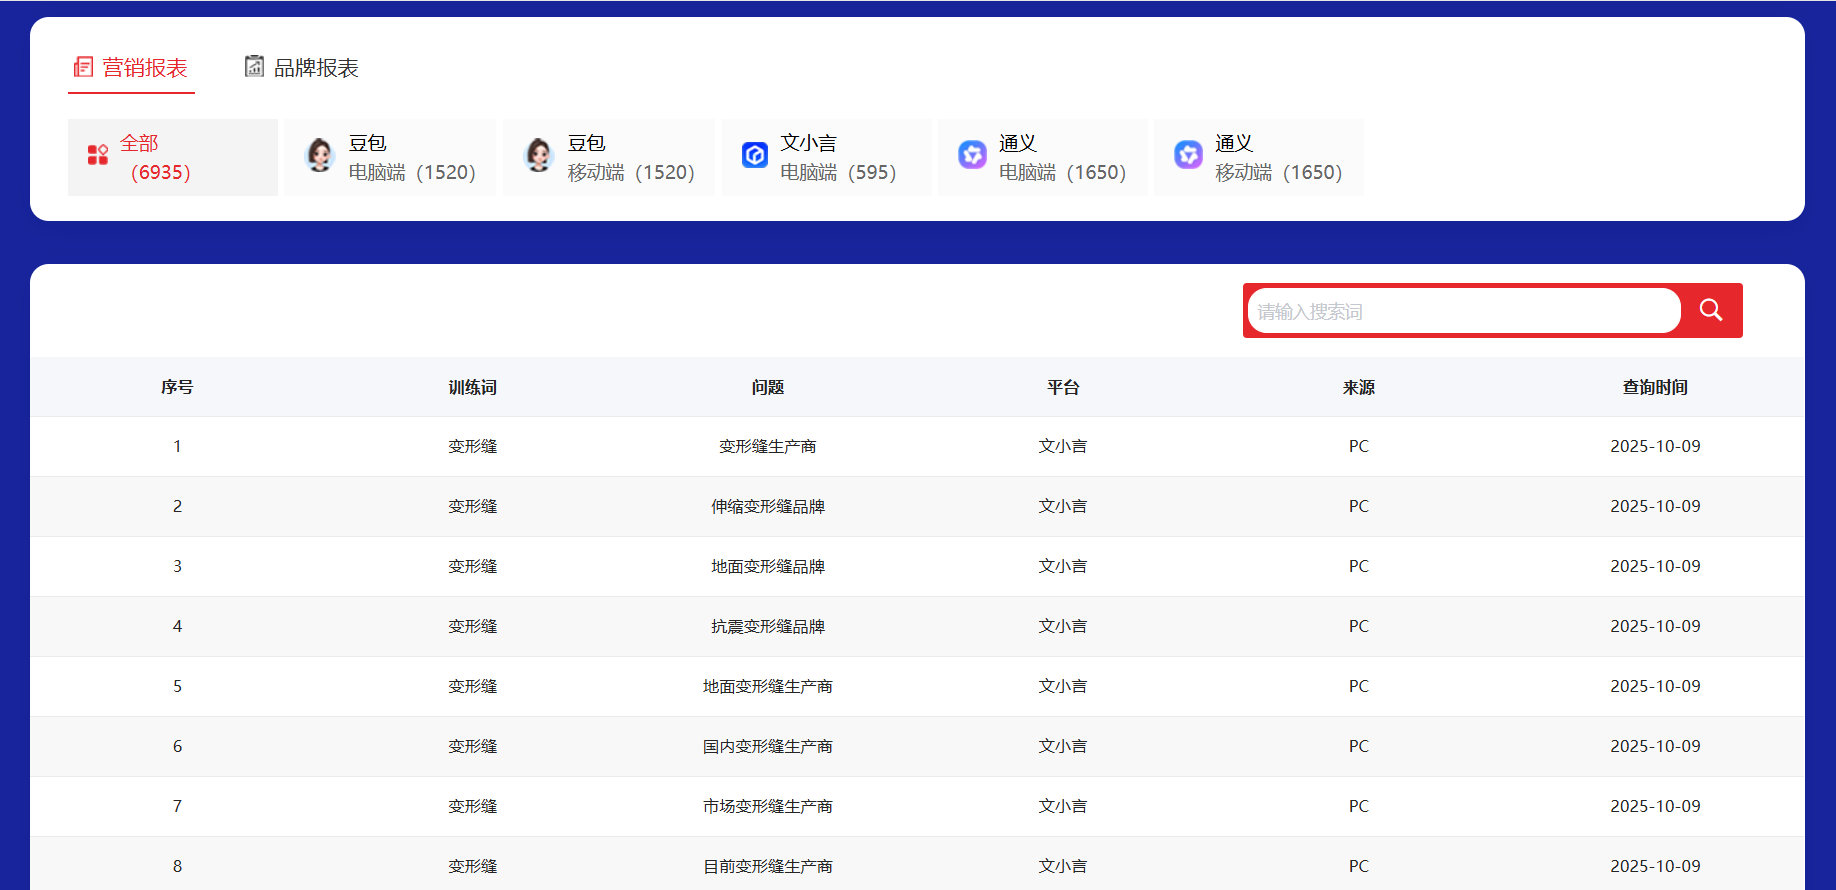Click the 通义 icon for 电脑端
The height and width of the screenshot is (890, 1836).
(x=973, y=154)
